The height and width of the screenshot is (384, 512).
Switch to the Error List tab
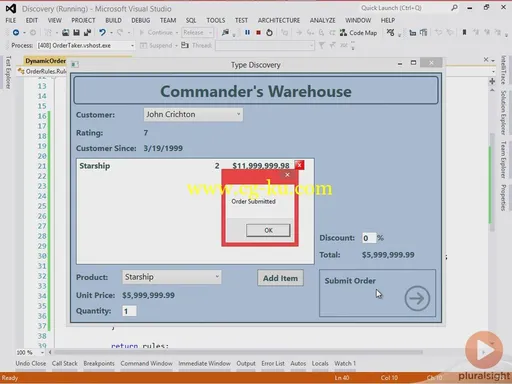273,363
